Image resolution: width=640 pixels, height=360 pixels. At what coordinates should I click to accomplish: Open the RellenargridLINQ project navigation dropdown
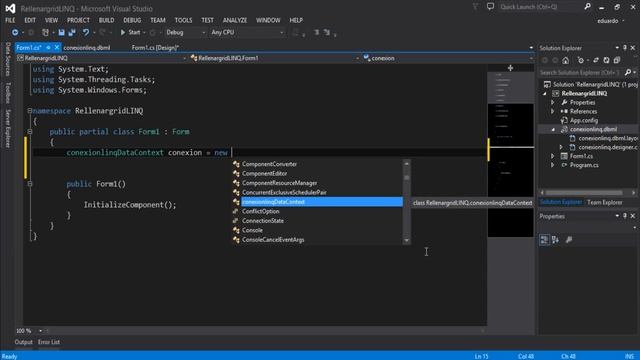pyautogui.click(x=102, y=58)
